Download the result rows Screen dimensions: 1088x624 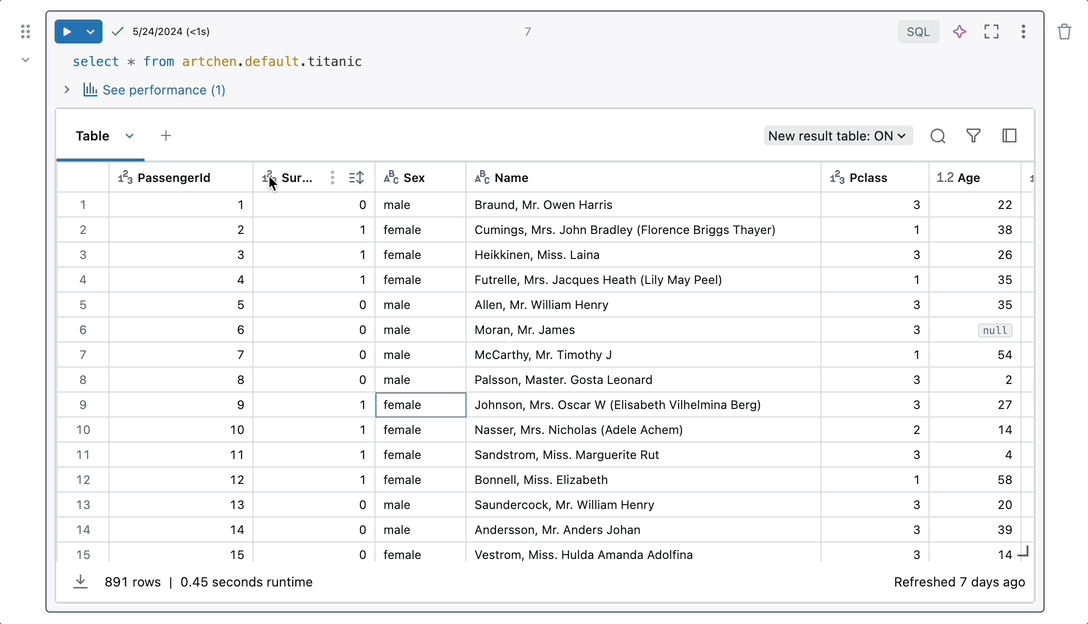[80, 582]
